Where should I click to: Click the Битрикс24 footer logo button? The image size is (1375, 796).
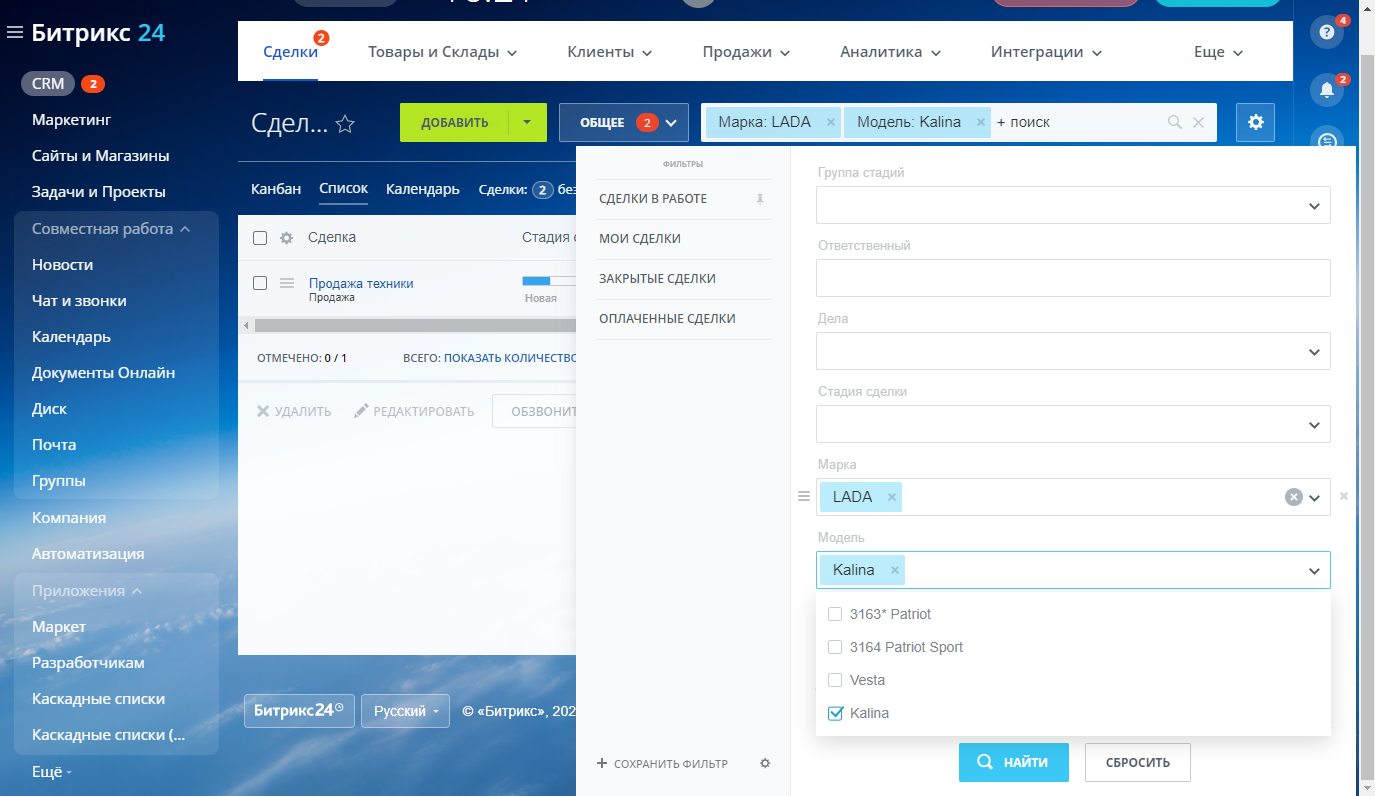[x=299, y=711]
